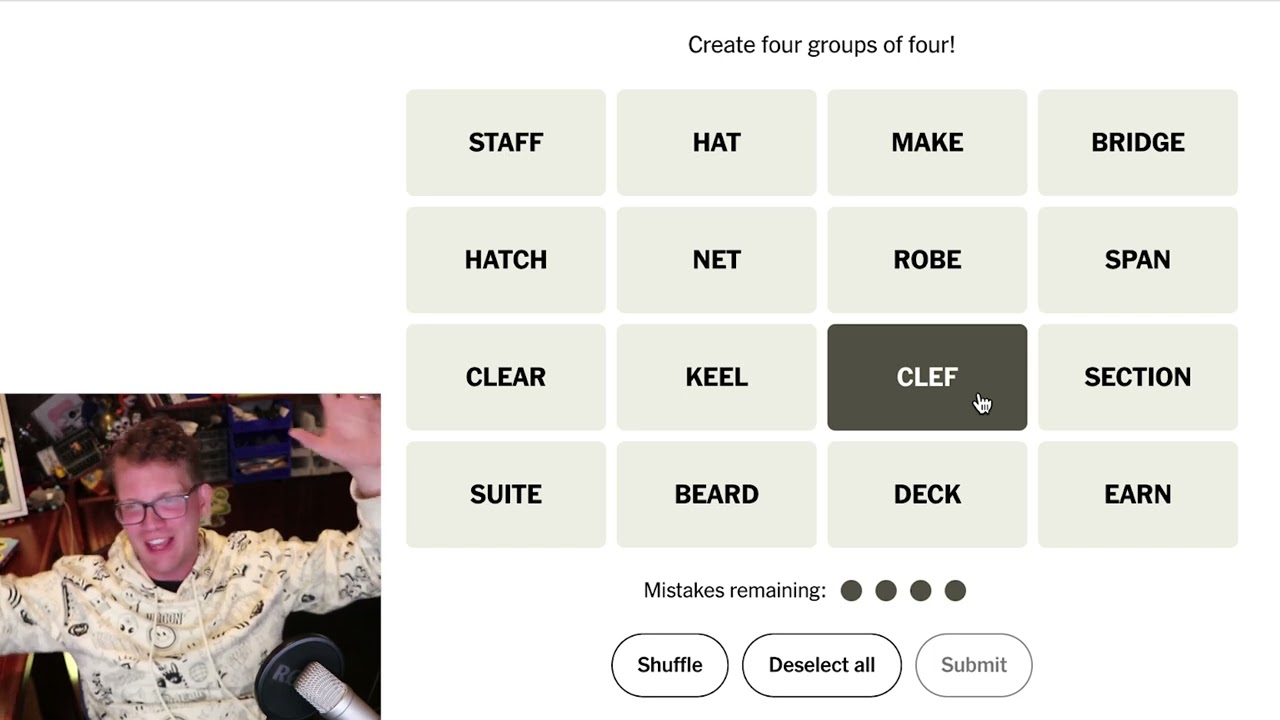Click the streamer webcam overlay
The height and width of the screenshot is (720, 1280).
[190, 556]
